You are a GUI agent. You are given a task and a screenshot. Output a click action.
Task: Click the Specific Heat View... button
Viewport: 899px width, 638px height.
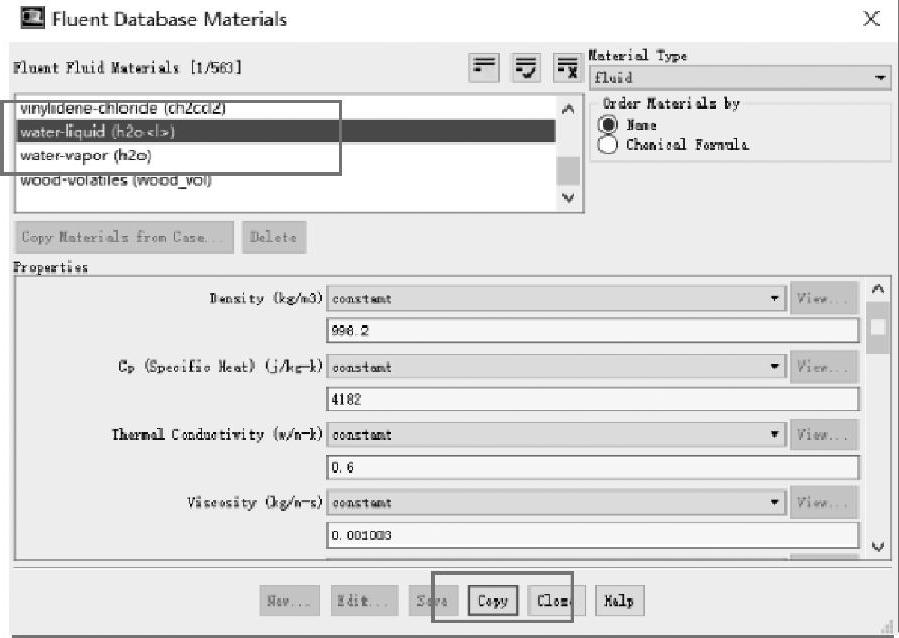pyautogui.click(x=823, y=366)
